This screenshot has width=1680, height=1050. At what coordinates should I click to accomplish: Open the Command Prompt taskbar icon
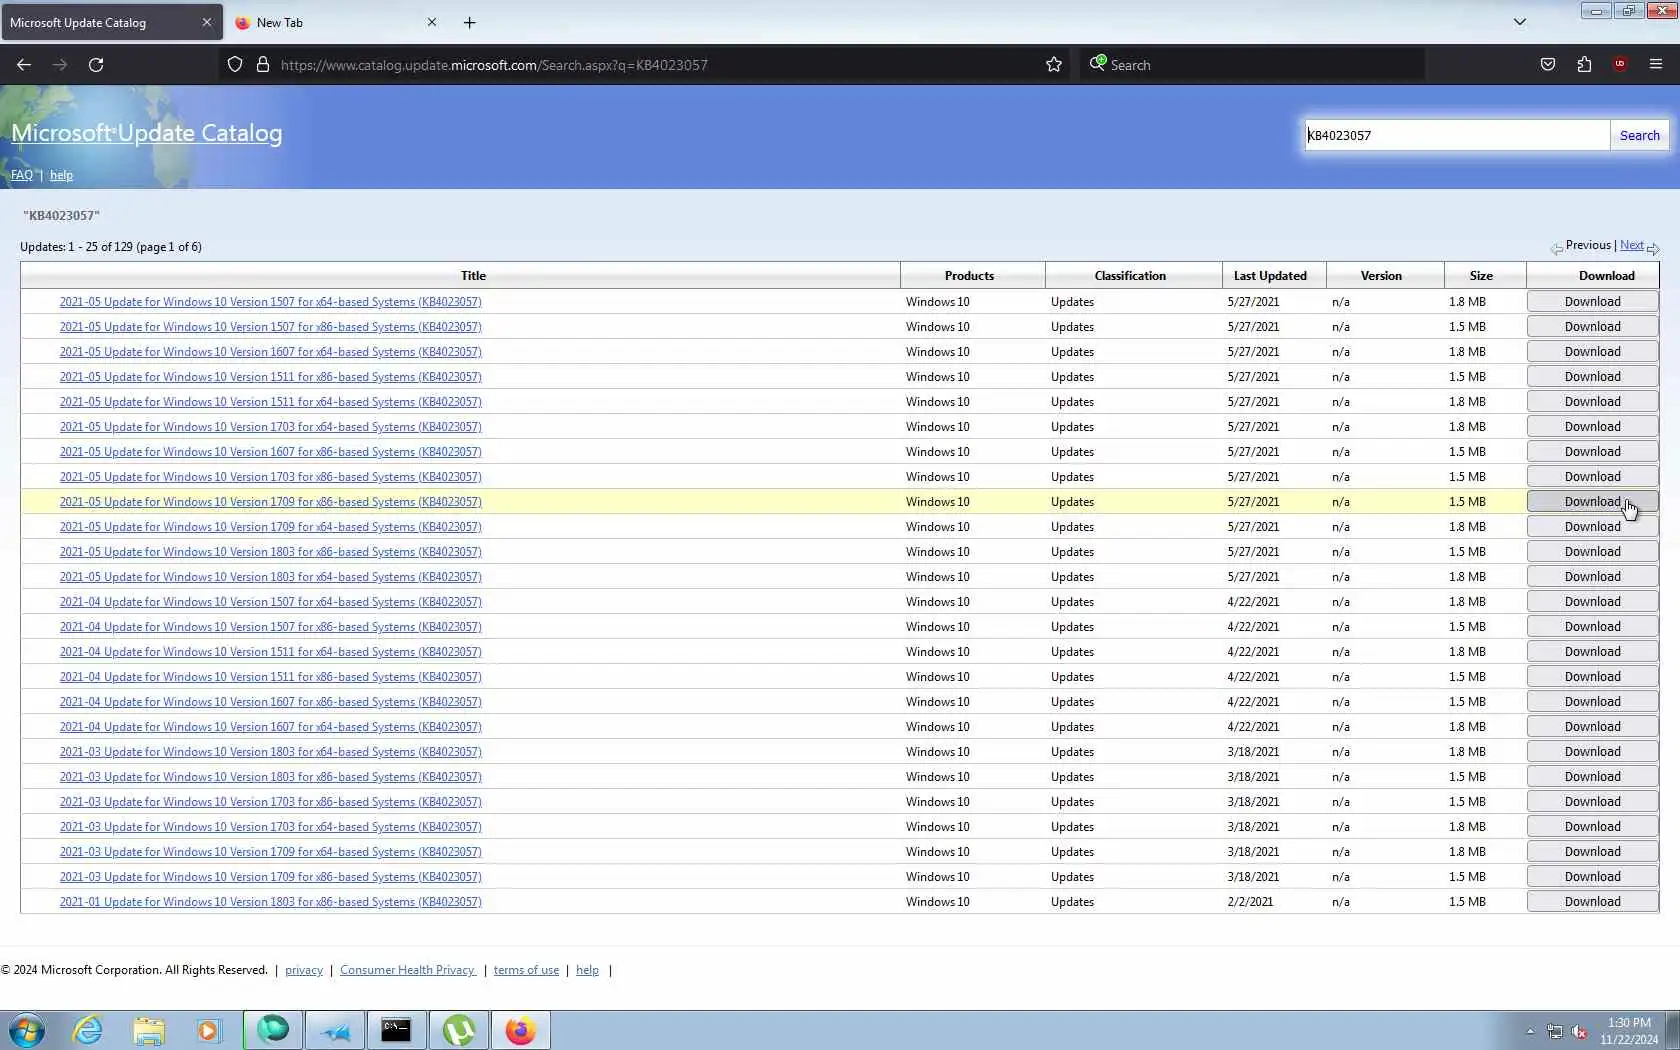(x=396, y=1030)
